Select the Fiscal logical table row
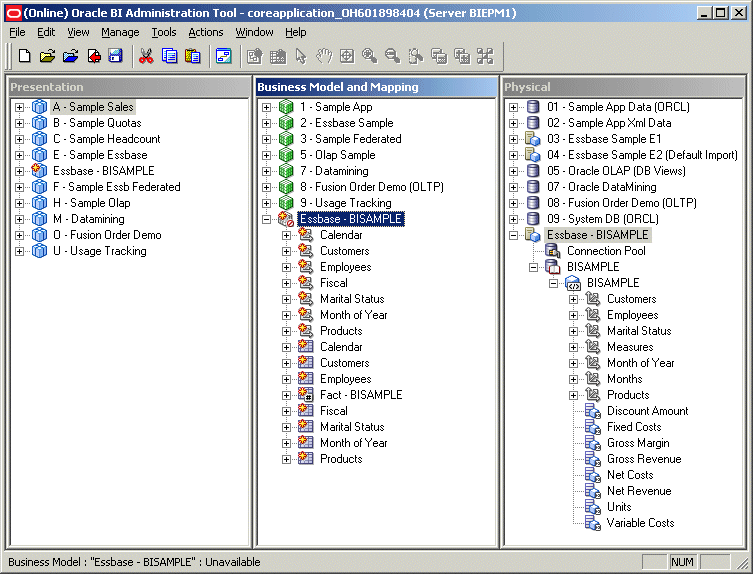The image size is (753, 574). click(334, 411)
